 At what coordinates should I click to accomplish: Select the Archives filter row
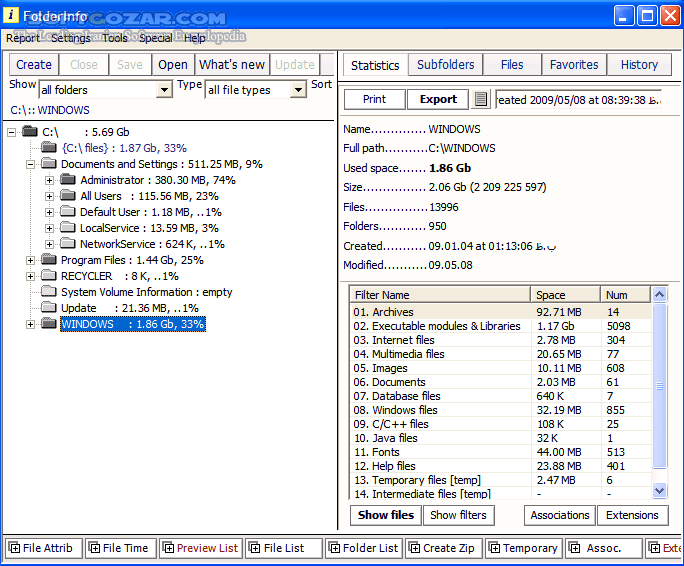click(440, 312)
